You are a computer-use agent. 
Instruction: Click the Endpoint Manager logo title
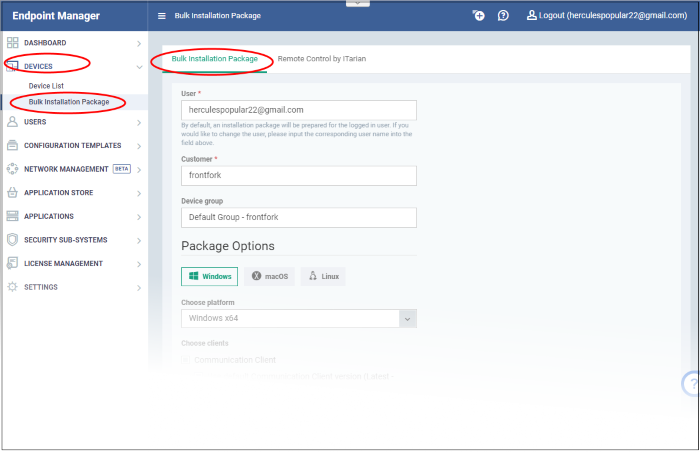pyautogui.click(x=56, y=16)
